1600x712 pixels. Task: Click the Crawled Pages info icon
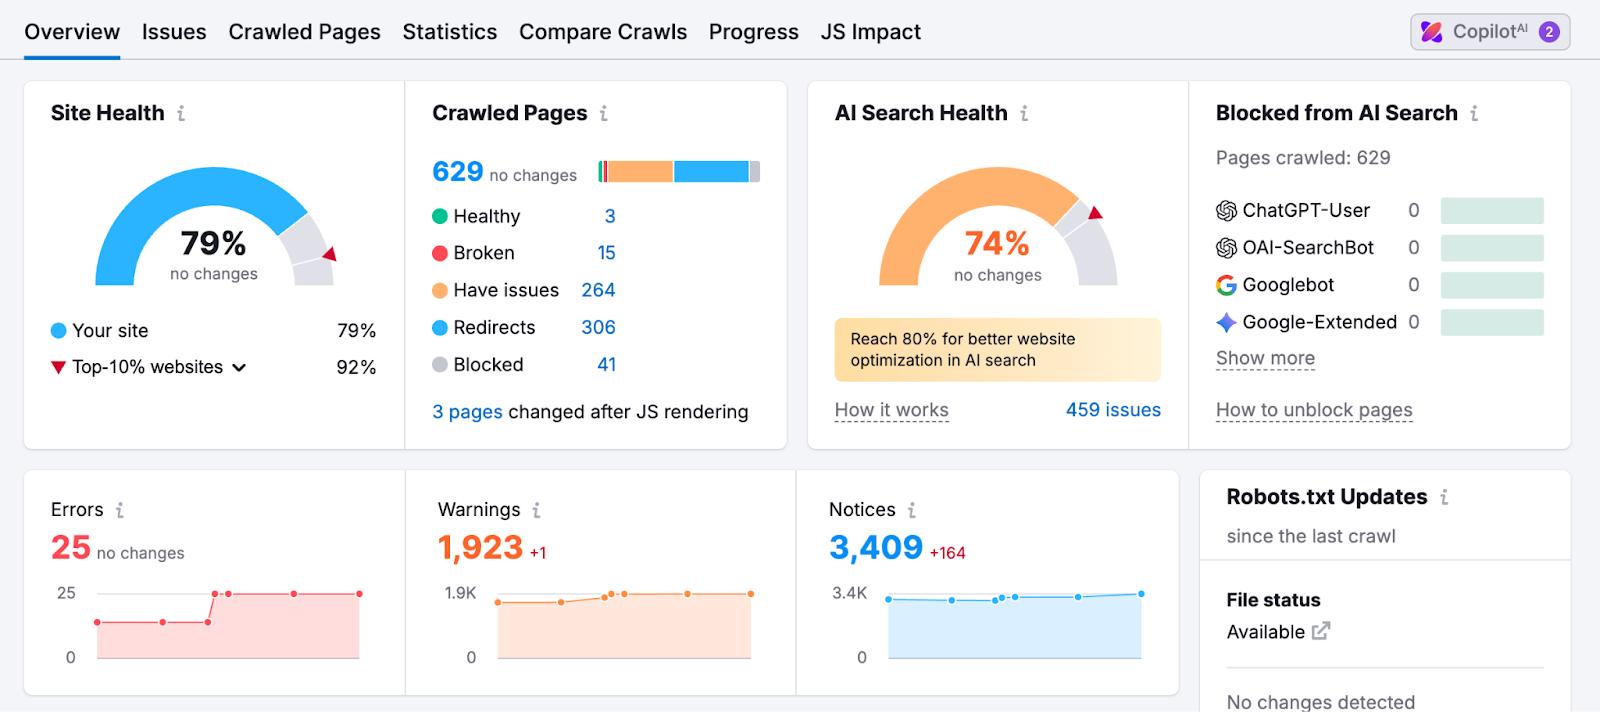[x=604, y=113]
